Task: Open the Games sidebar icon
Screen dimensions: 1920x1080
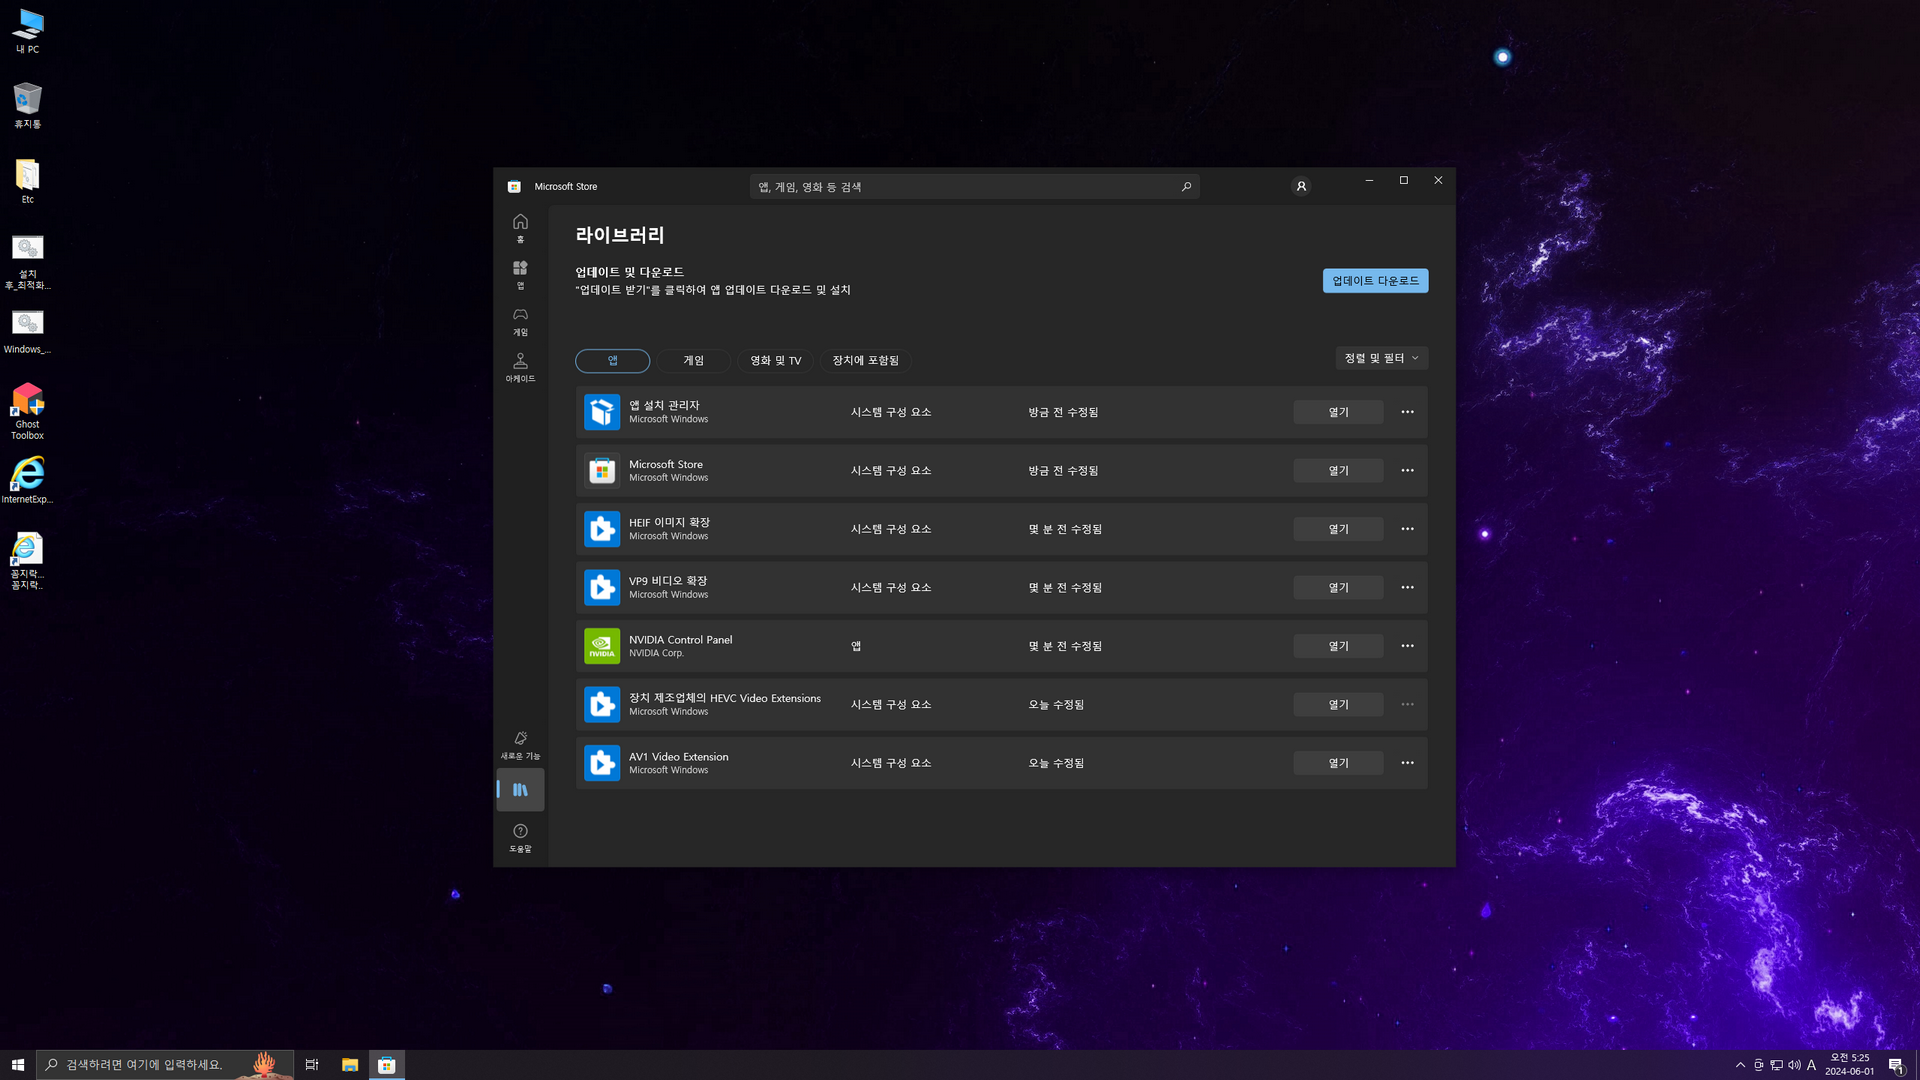Action: click(x=520, y=320)
